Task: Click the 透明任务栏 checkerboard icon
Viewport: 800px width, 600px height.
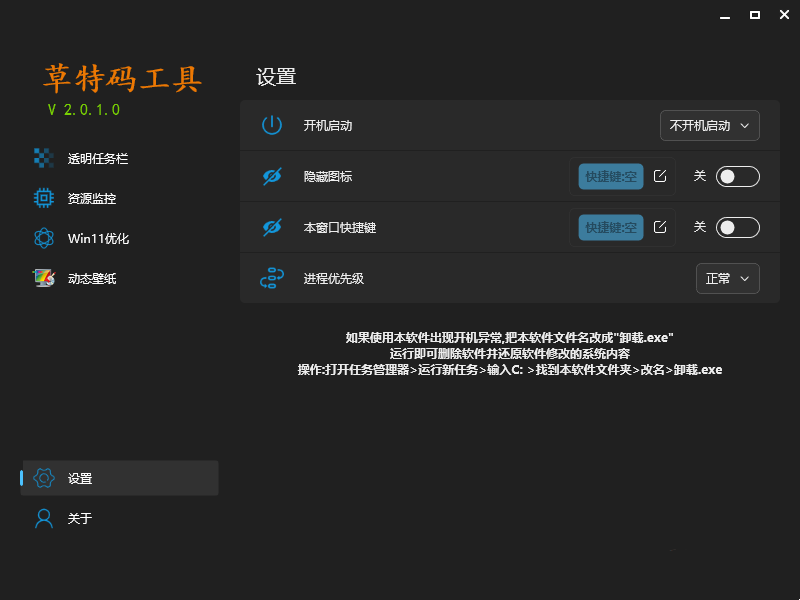Action: click(x=43, y=158)
